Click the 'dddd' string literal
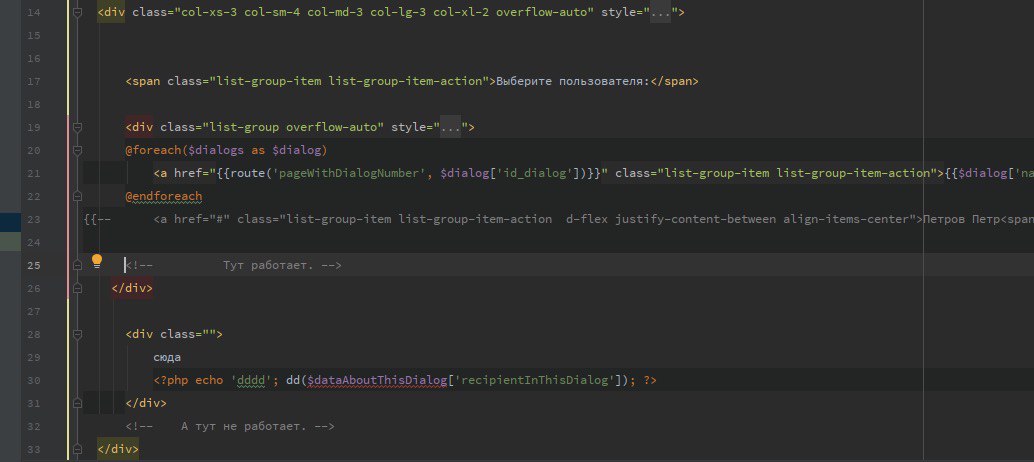 251,380
